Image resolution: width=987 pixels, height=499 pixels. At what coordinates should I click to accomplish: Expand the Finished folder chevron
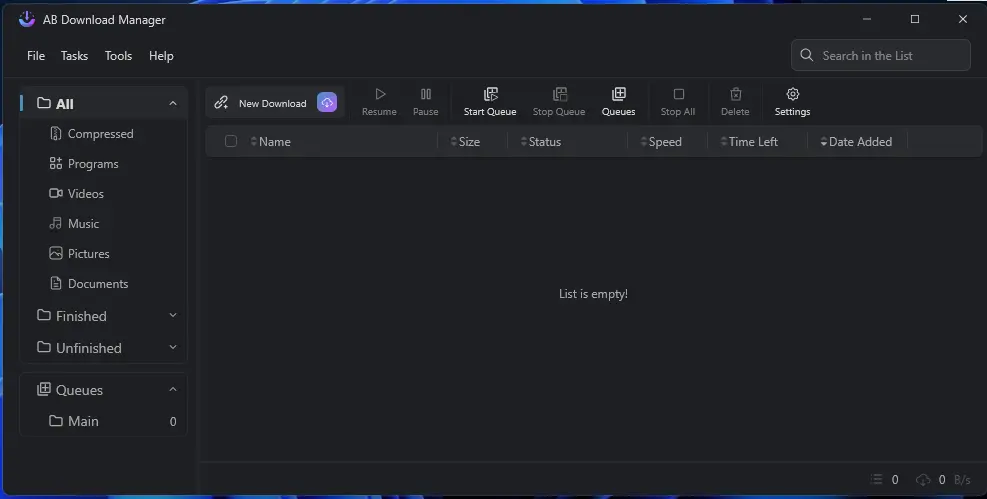pyautogui.click(x=173, y=315)
